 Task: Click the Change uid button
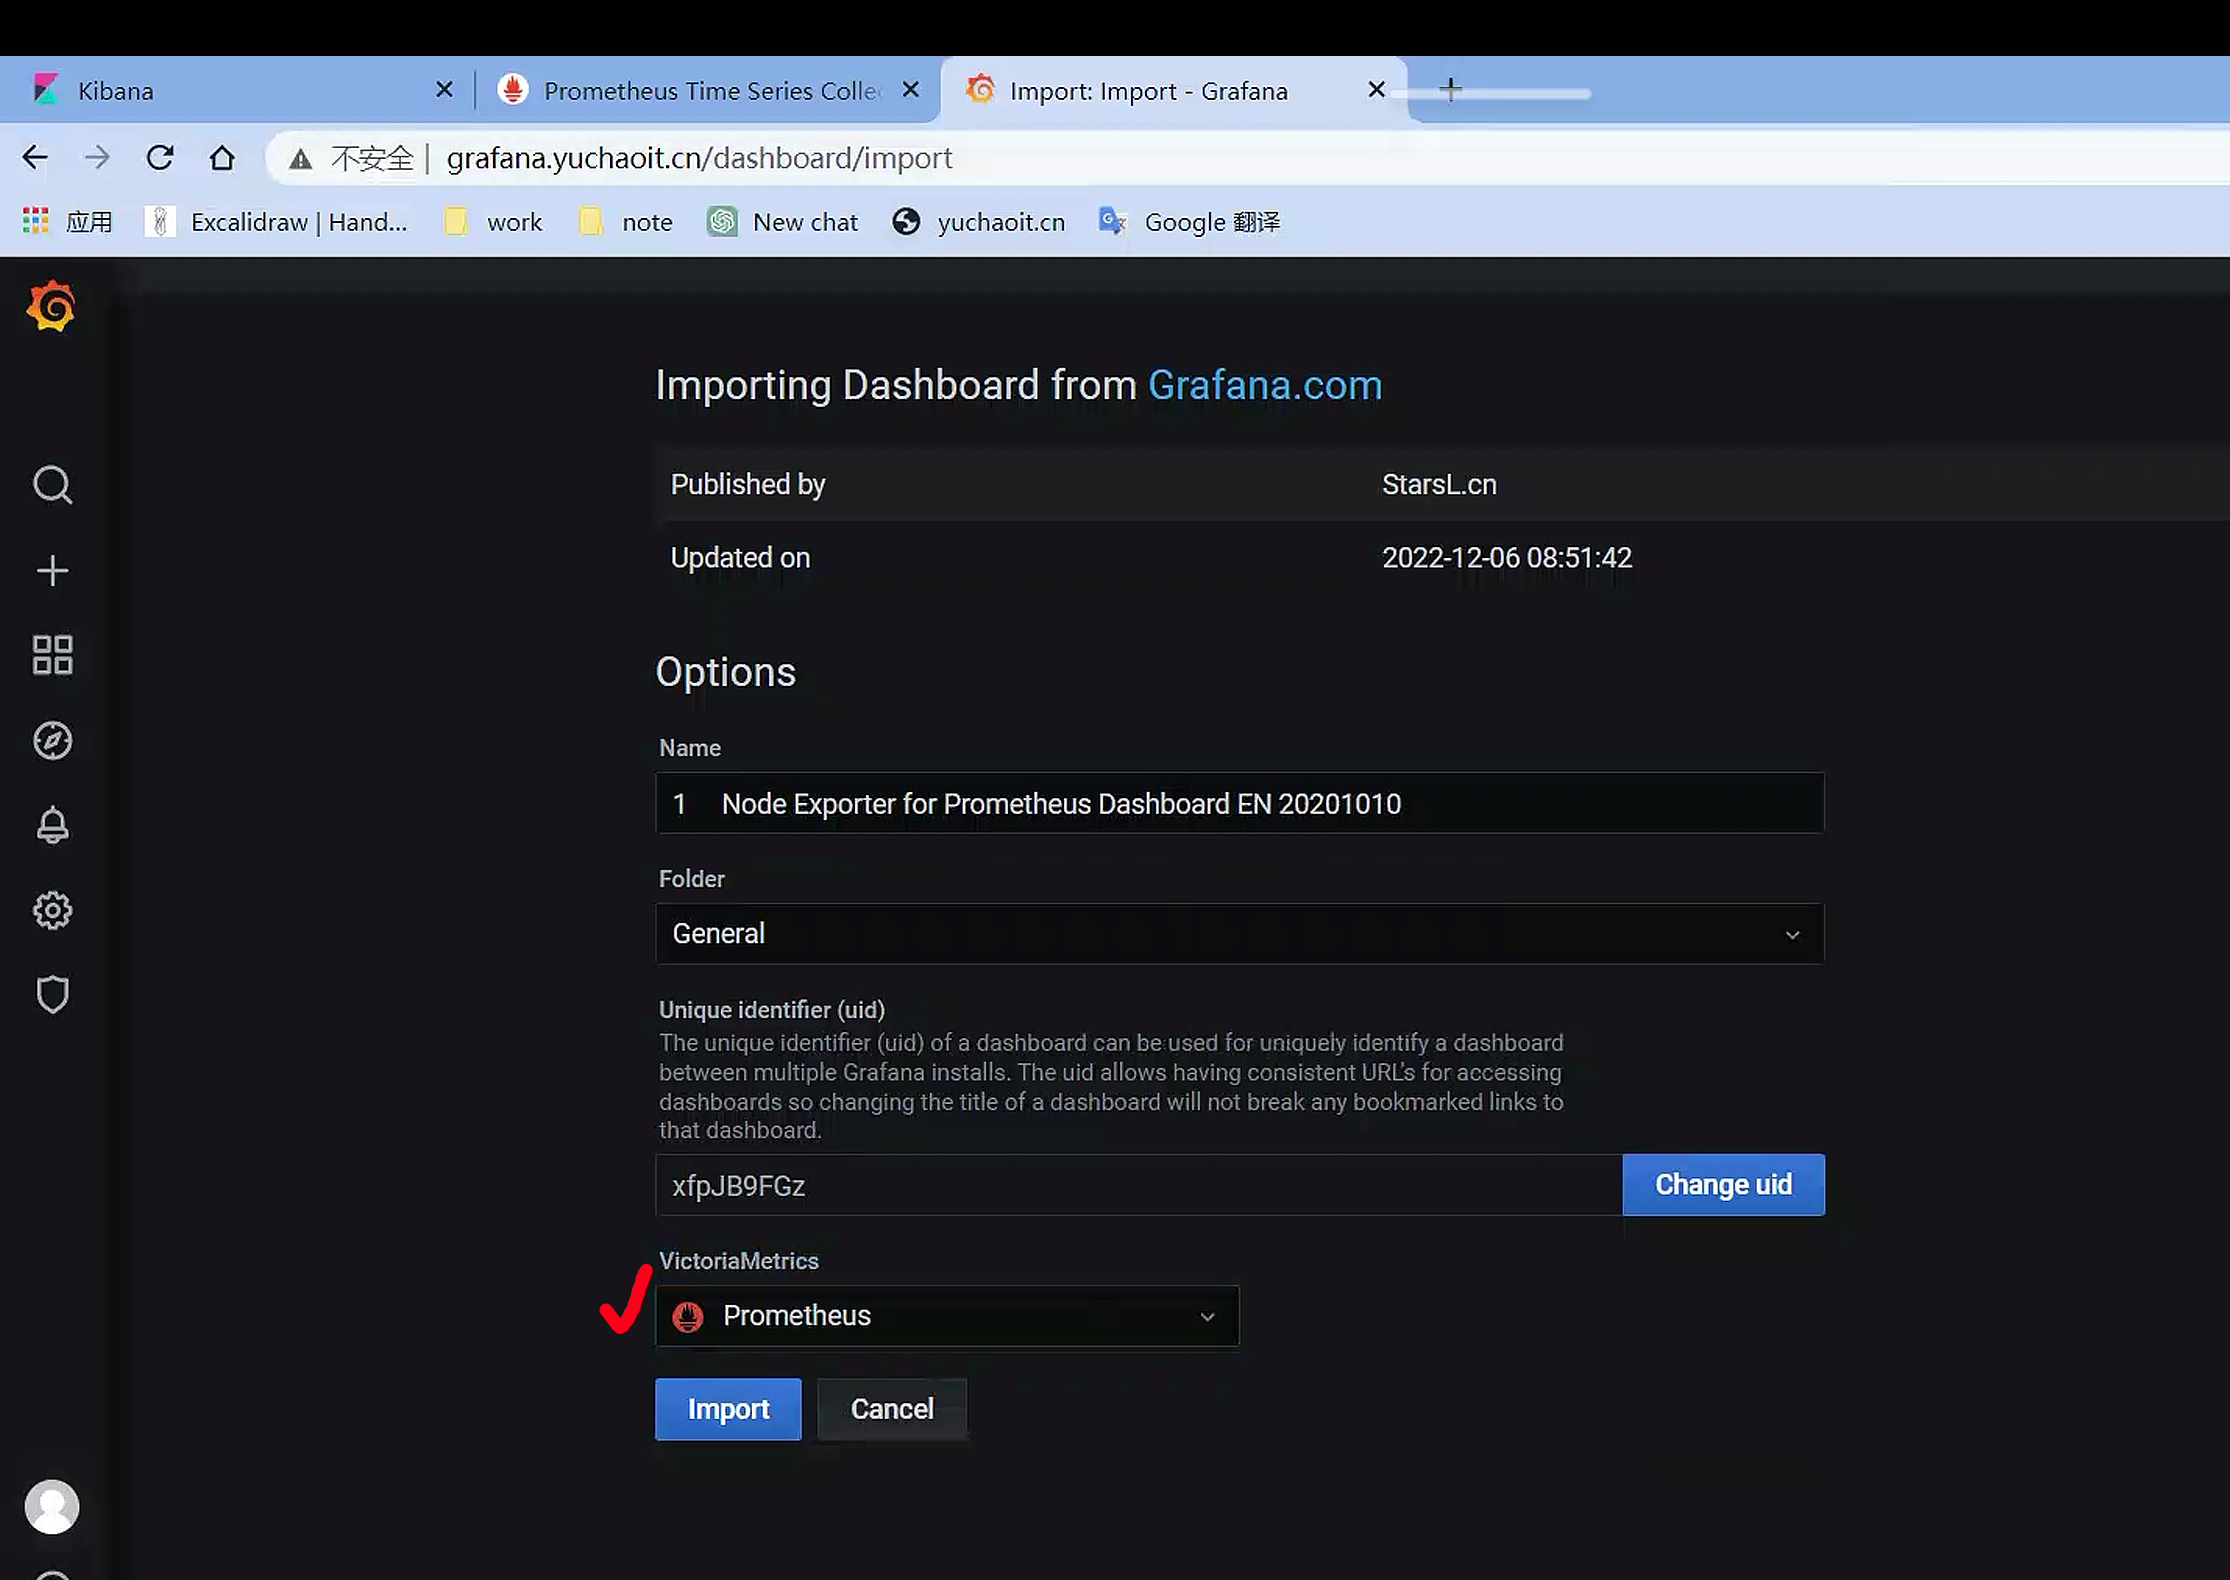coord(1722,1185)
